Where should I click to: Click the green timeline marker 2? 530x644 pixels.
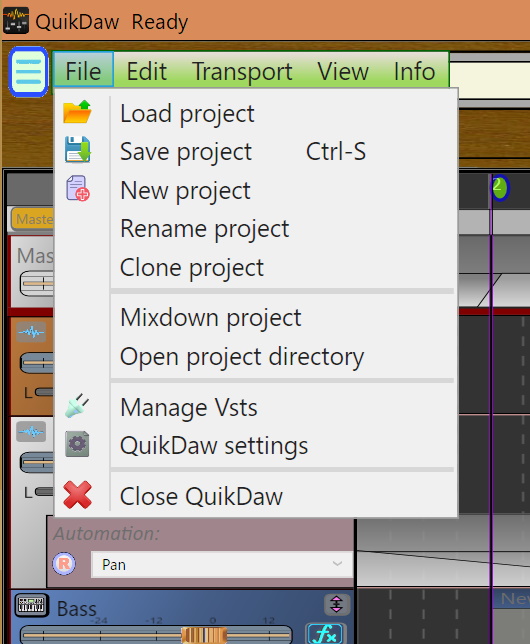click(x=499, y=187)
